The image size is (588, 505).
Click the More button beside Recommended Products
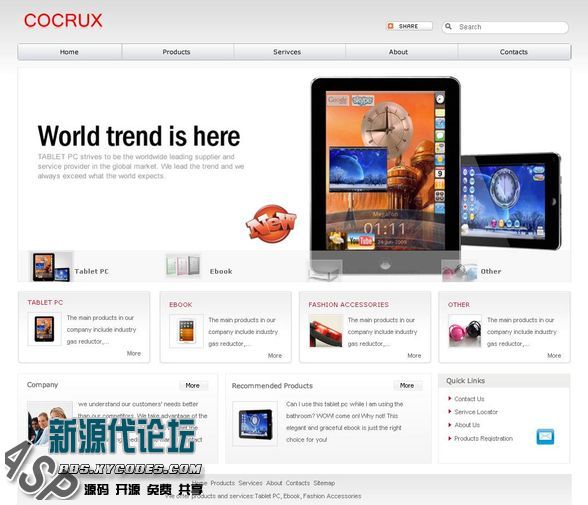(x=407, y=385)
